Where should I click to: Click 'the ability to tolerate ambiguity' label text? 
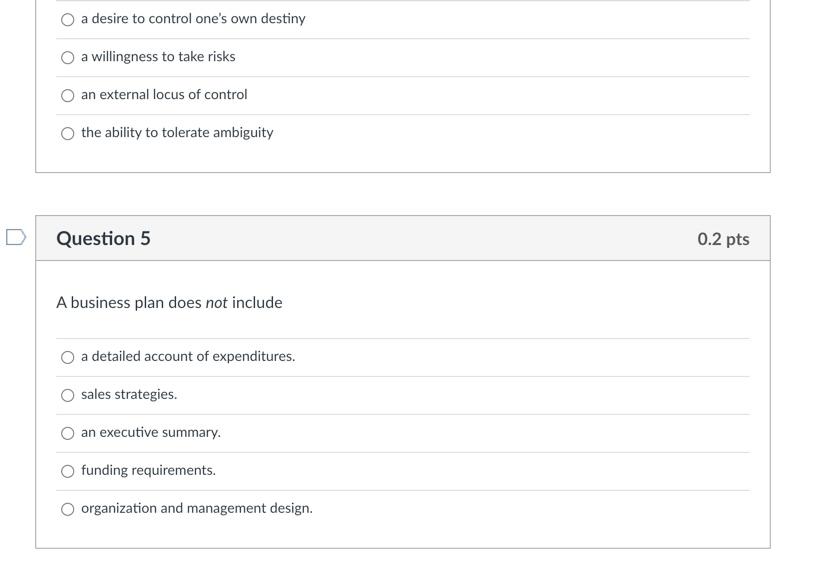click(x=177, y=132)
